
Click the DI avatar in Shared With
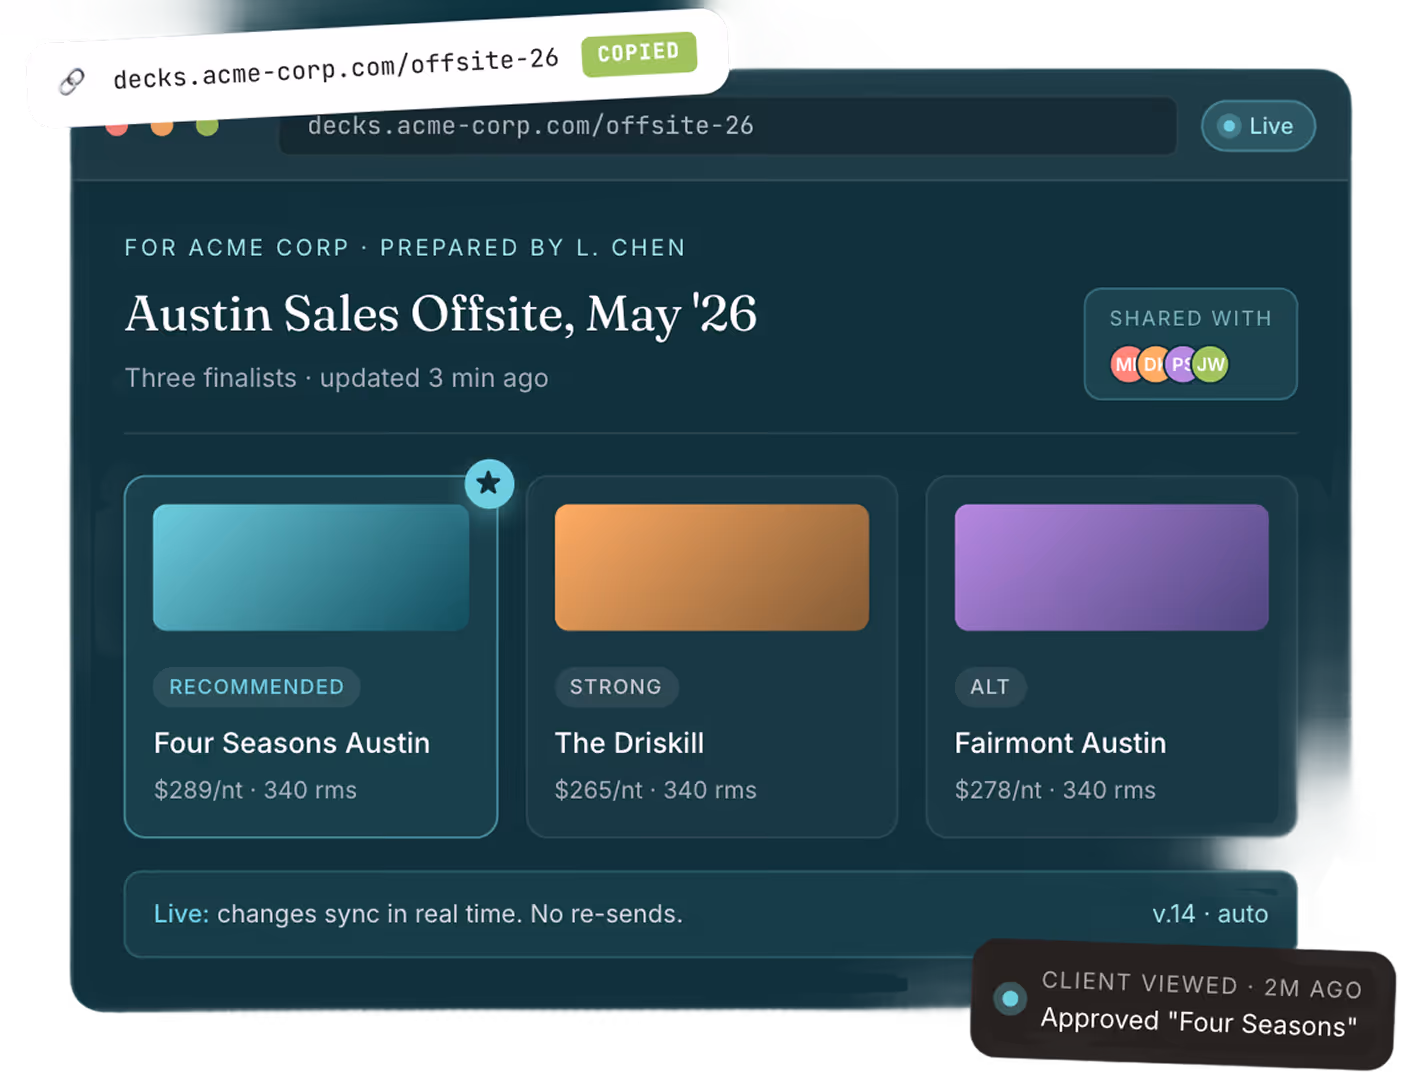pyautogui.click(x=1151, y=365)
